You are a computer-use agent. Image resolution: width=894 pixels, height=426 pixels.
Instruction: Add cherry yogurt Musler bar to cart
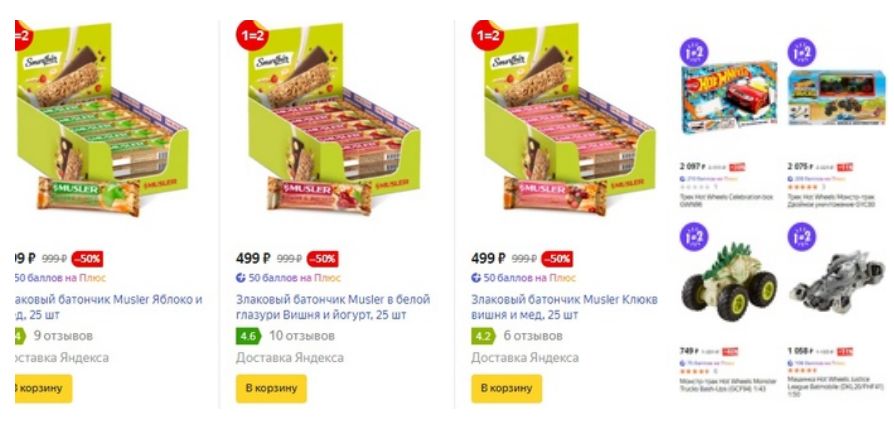click(271, 388)
